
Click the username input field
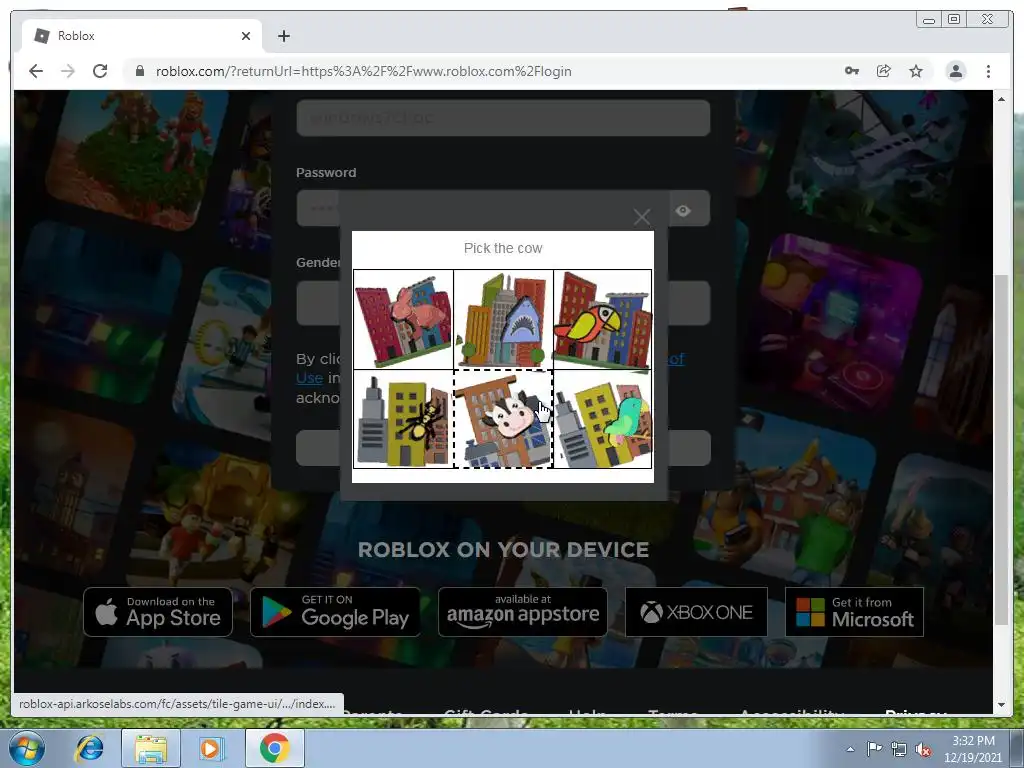click(x=503, y=118)
